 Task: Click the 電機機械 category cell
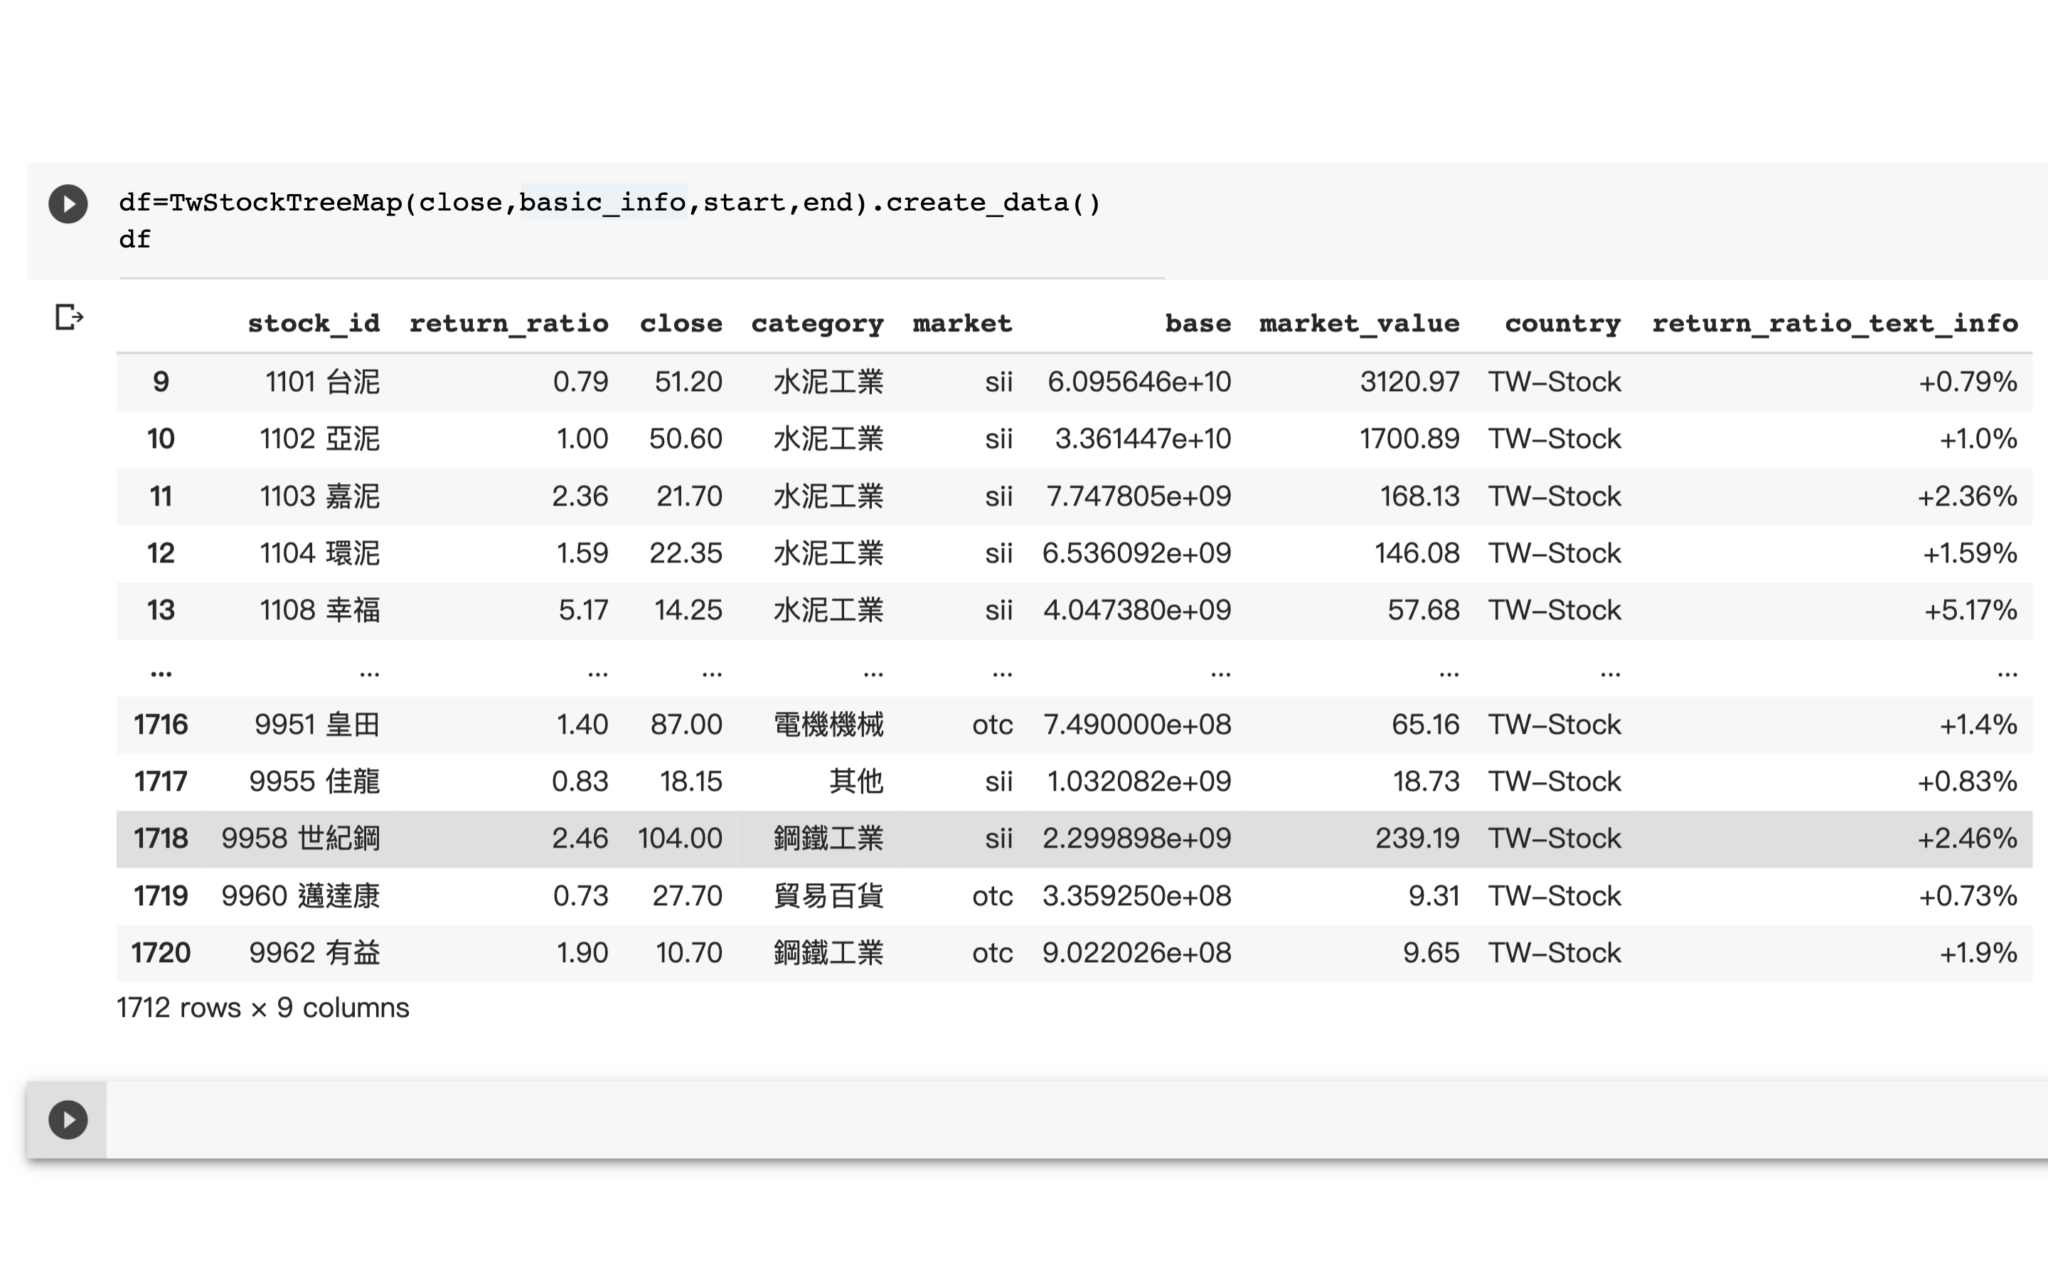[x=828, y=725]
